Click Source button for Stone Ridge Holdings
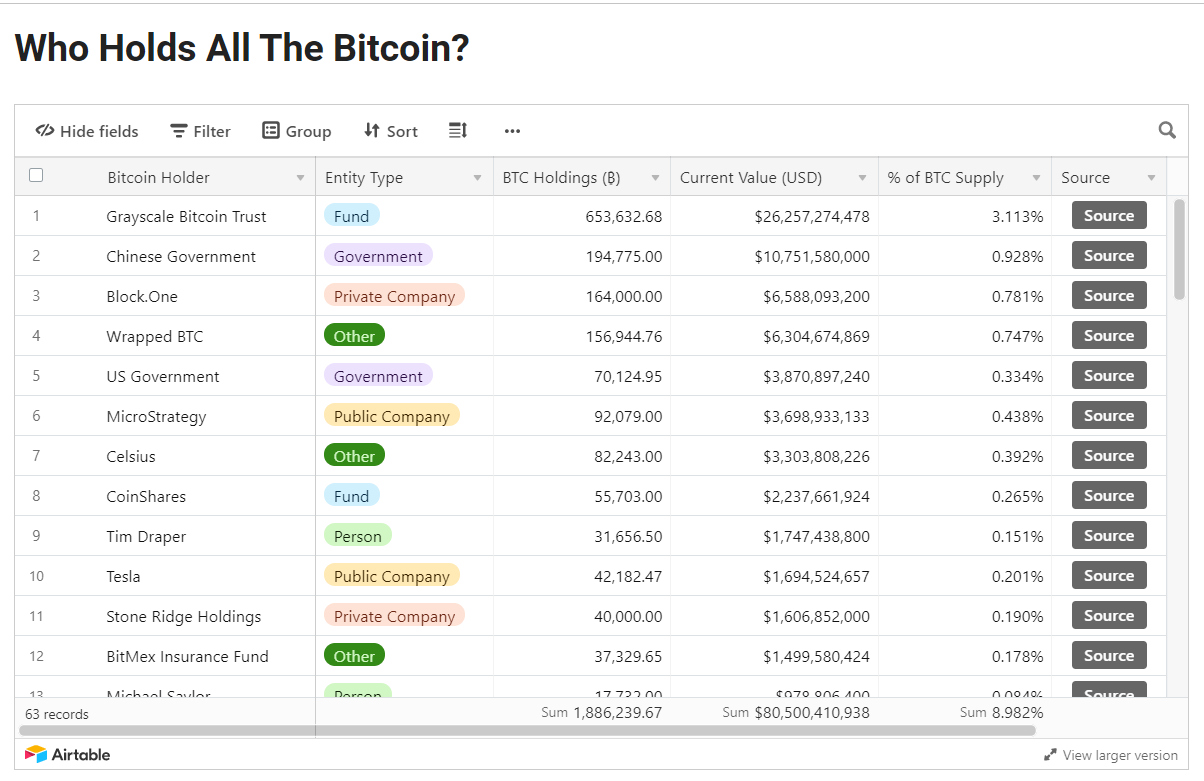The image size is (1204, 781). [x=1109, y=615]
